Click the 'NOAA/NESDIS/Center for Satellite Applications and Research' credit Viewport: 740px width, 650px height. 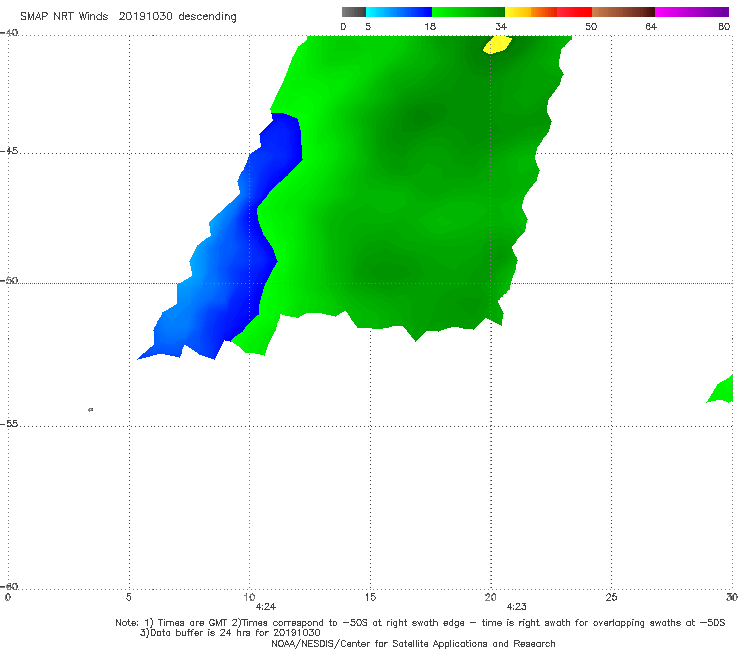[x=413, y=644]
